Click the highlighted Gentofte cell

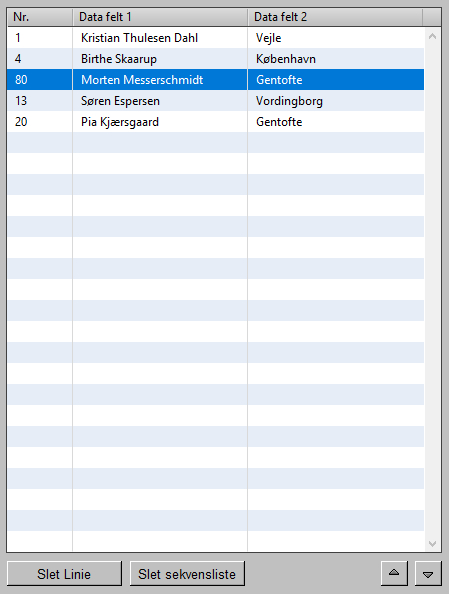(x=336, y=80)
